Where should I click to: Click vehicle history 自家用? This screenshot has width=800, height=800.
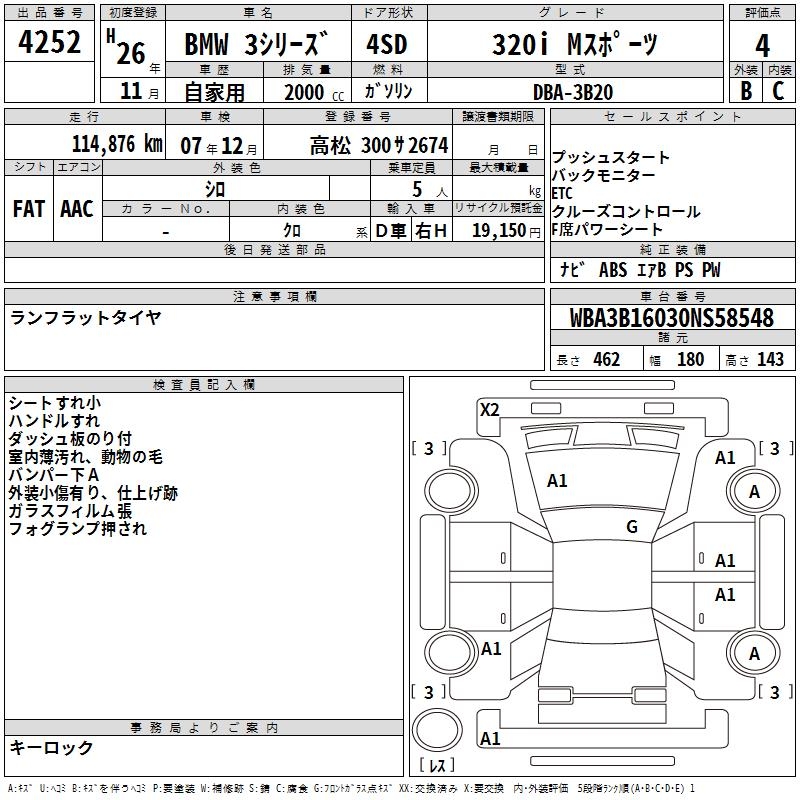[214, 92]
